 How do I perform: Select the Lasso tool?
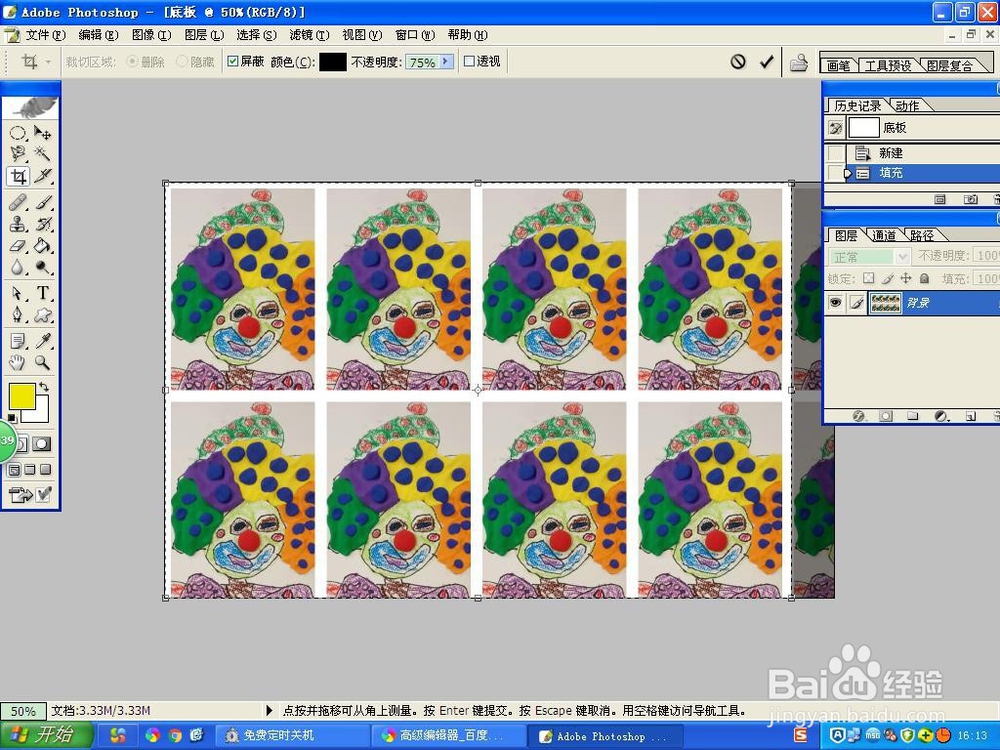pyautogui.click(x=18, y=153)
